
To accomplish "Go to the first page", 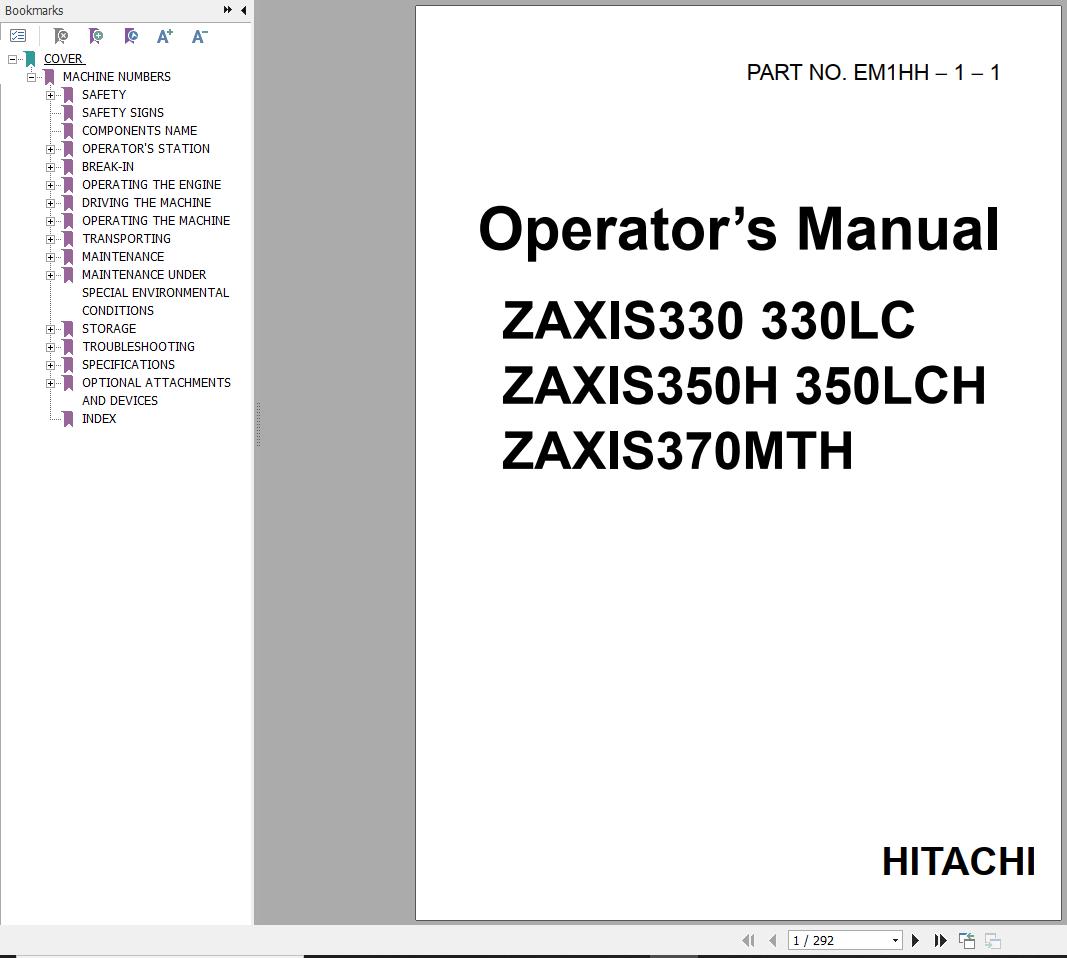I will pyautogui.click(x=749, y=940).
